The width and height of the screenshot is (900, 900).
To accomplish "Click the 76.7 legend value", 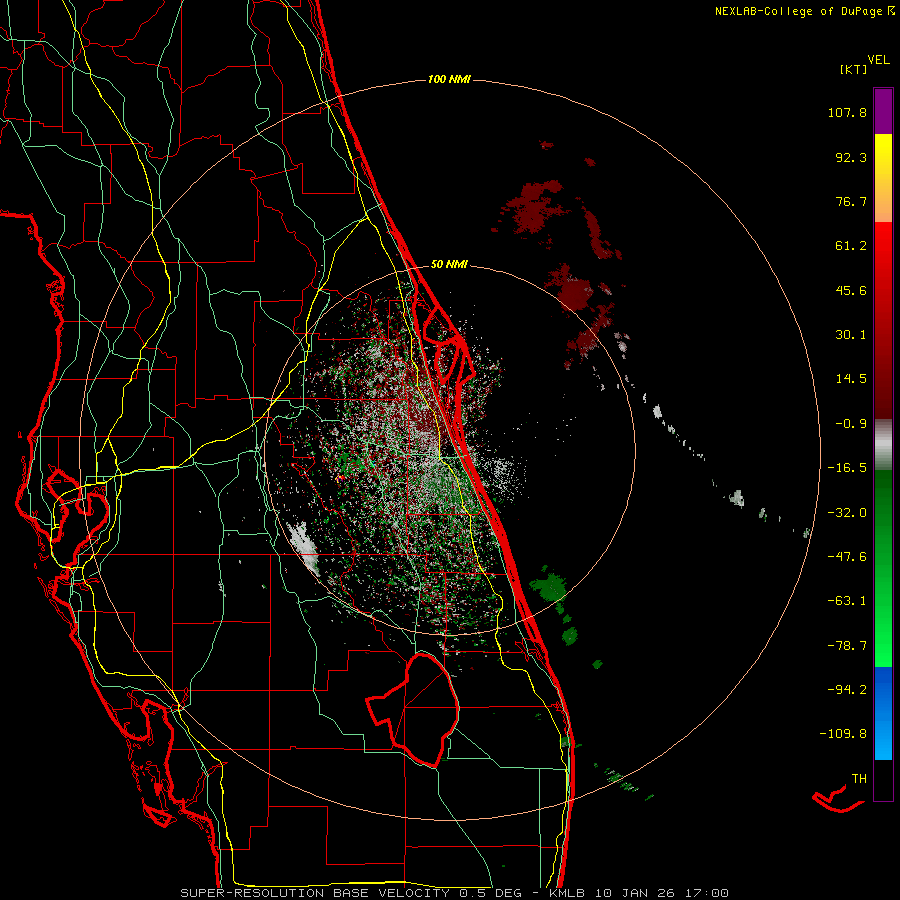I will pyautogui.click(x=851, y=201).
